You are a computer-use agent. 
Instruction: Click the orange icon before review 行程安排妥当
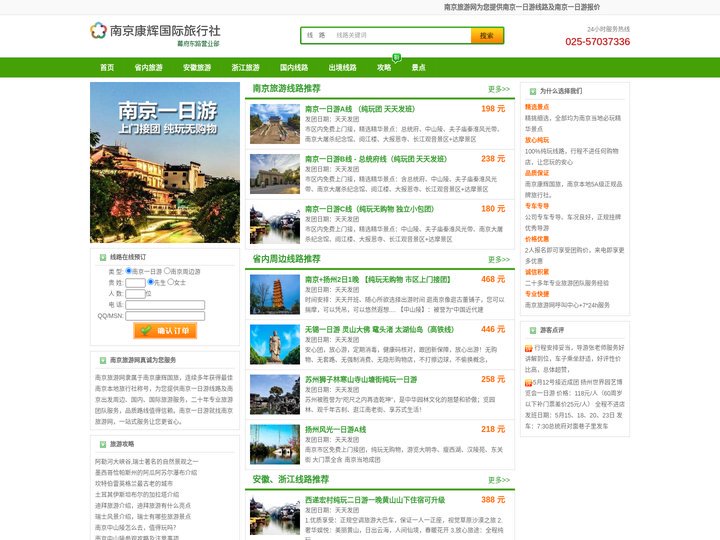point(529,349)
